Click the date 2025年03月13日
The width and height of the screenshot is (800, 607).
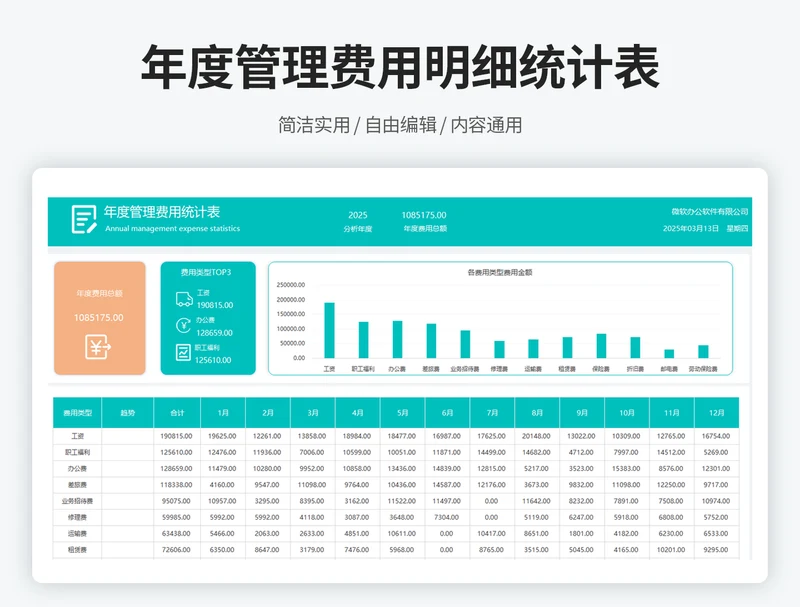point(691,229)
